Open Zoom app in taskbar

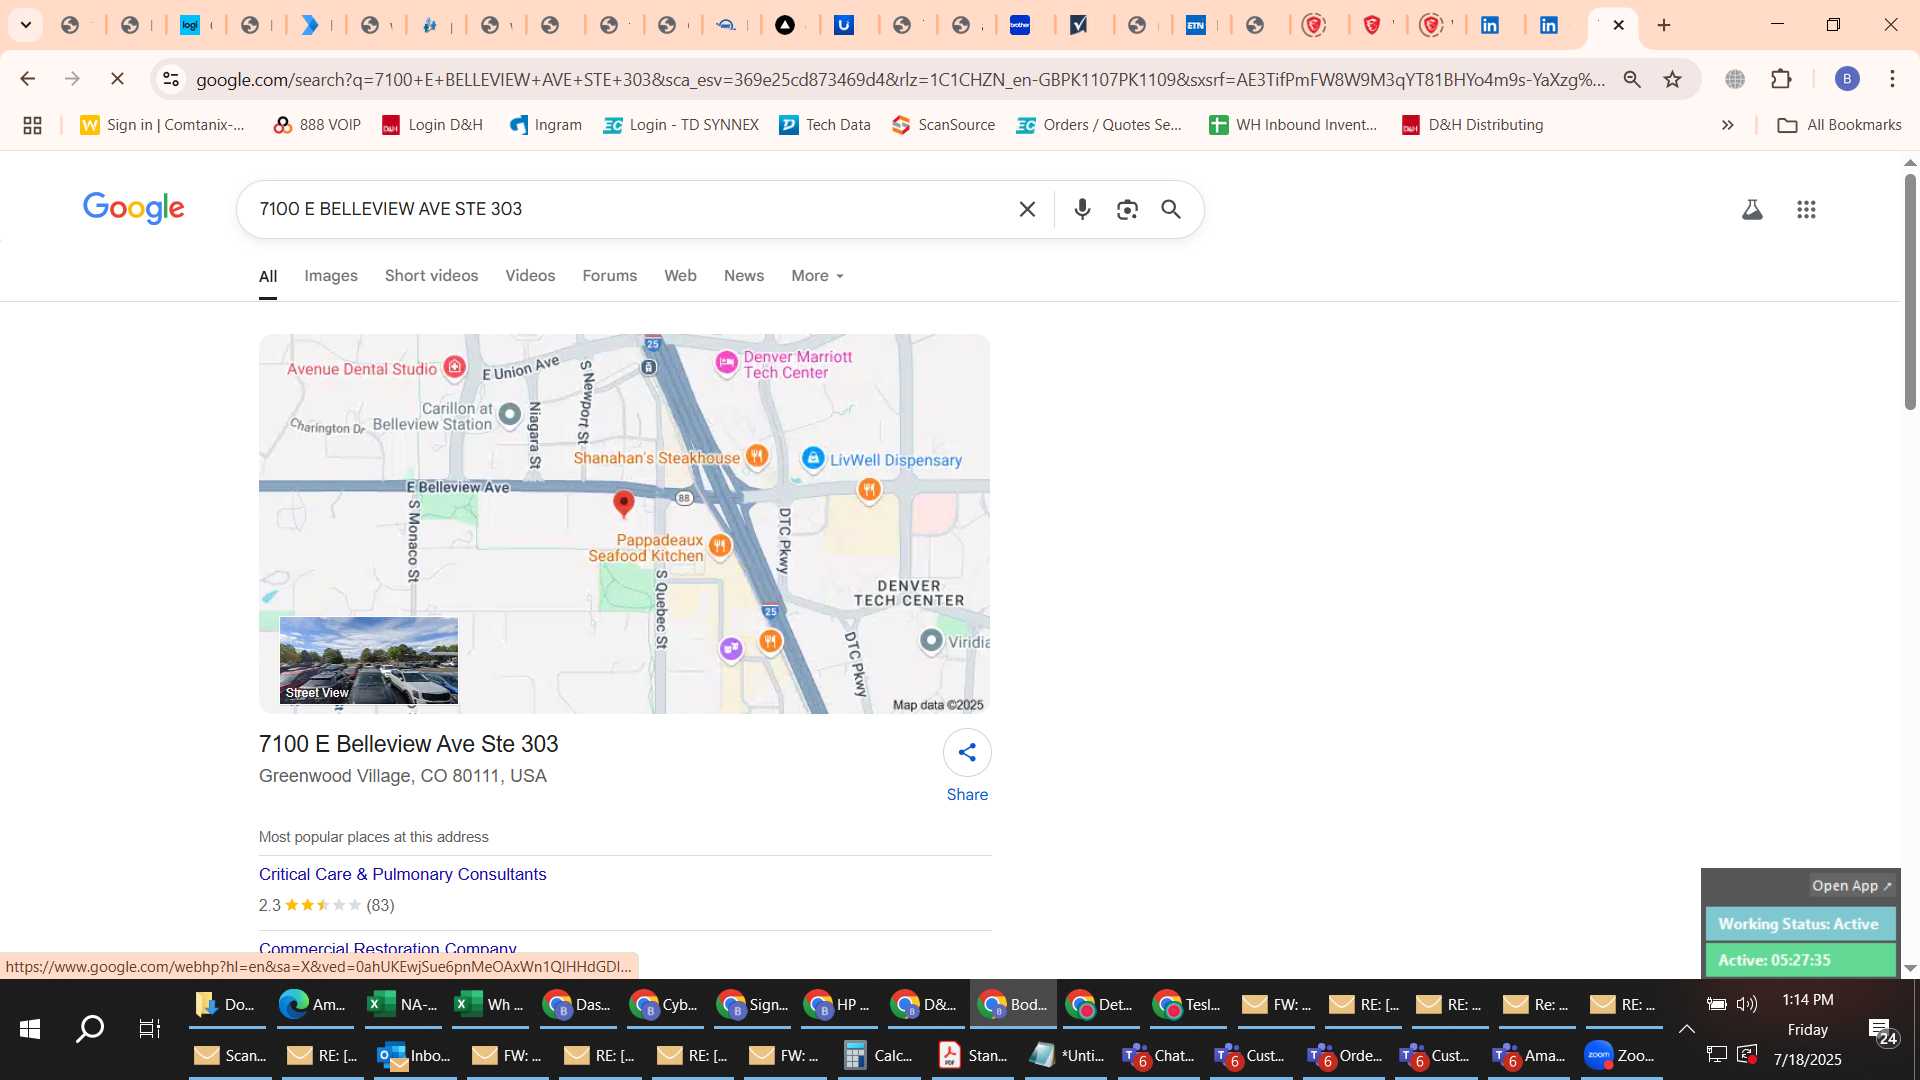[1620, 1055]
